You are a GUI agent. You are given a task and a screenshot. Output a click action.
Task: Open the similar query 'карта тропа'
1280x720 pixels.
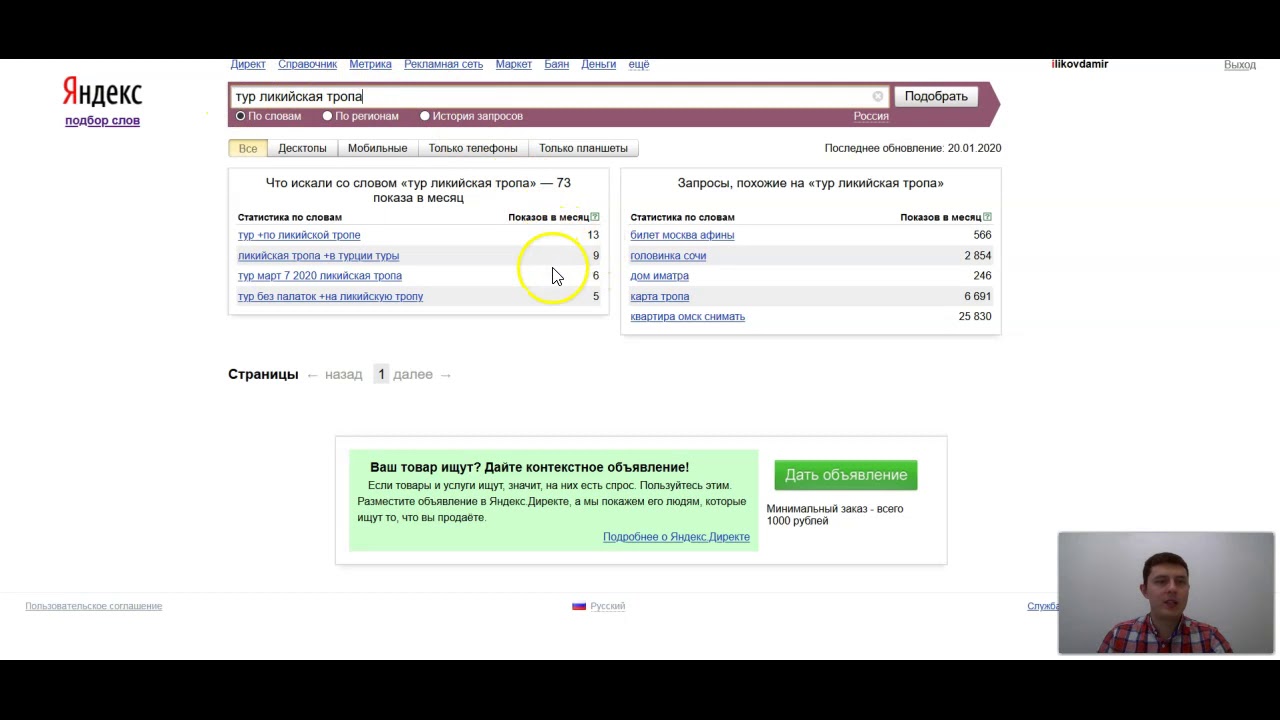tap(660, 297)
